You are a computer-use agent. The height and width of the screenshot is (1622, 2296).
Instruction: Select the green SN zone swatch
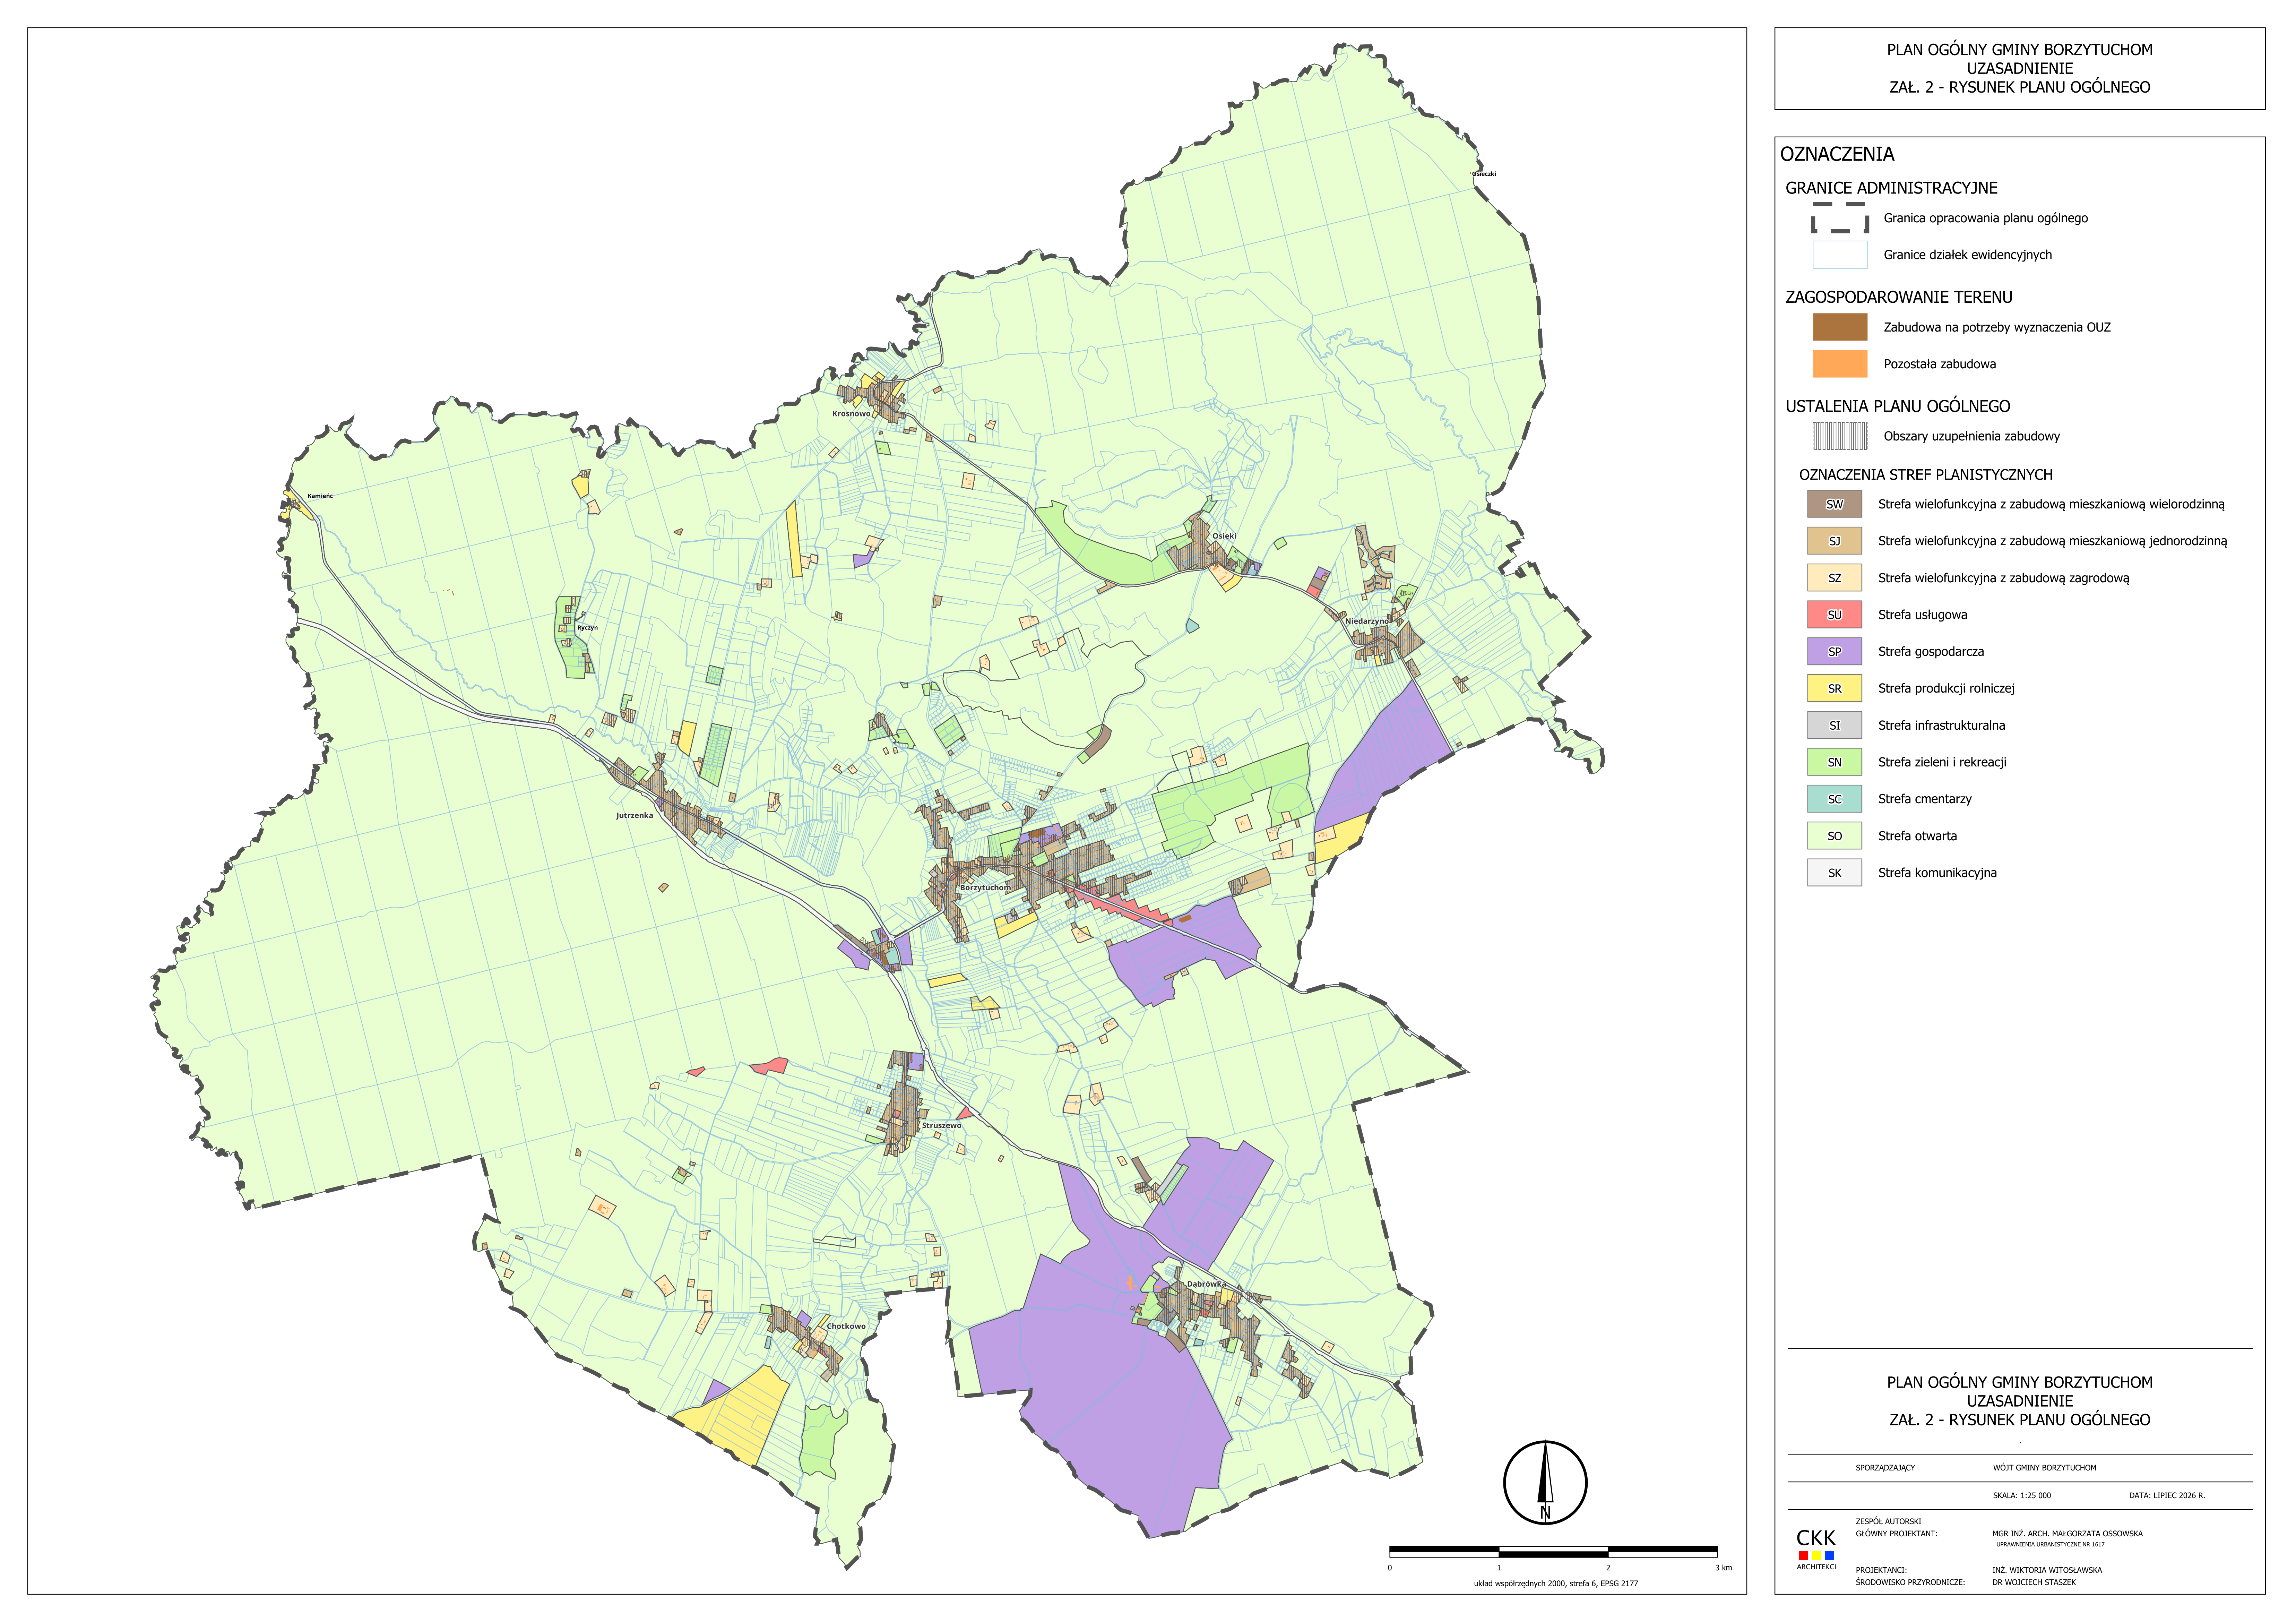1834,762
